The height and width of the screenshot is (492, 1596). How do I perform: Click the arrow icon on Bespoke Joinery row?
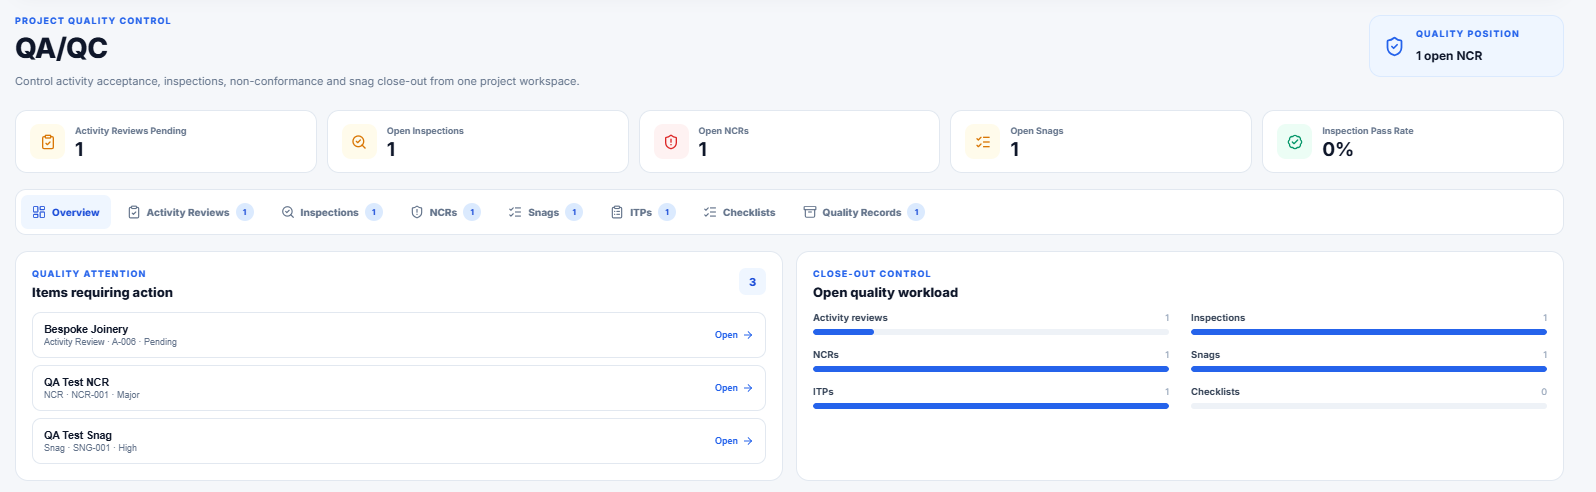pyautogui.click(x=748, y=335)
